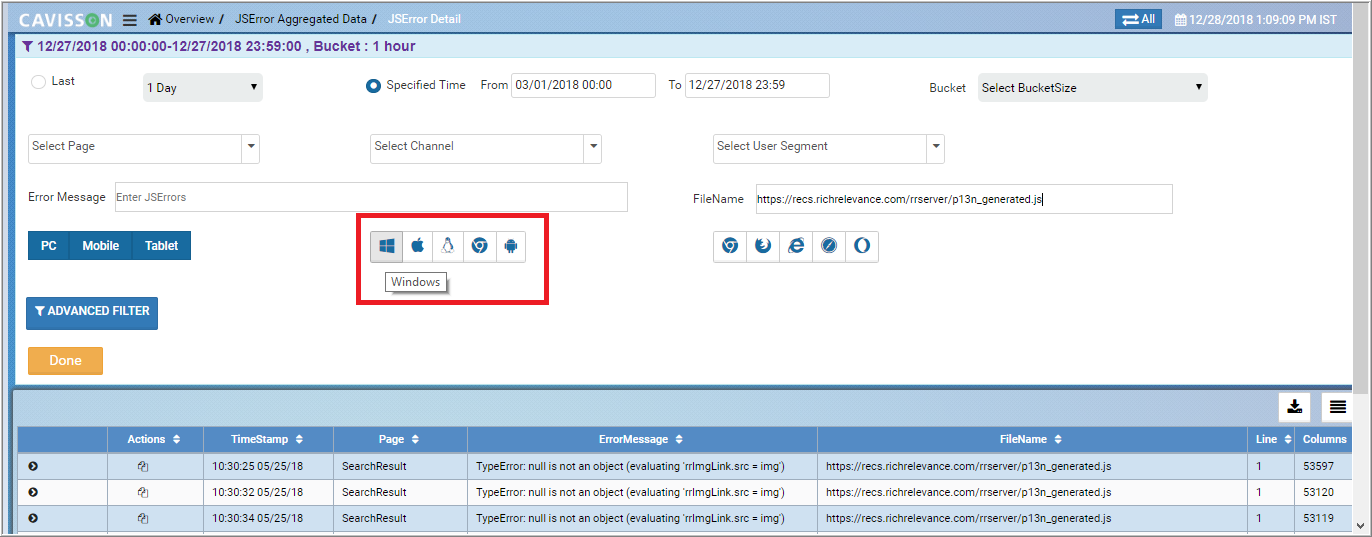Open the Select Channel dropdown
1372x537 pixels.
point(486,149)
